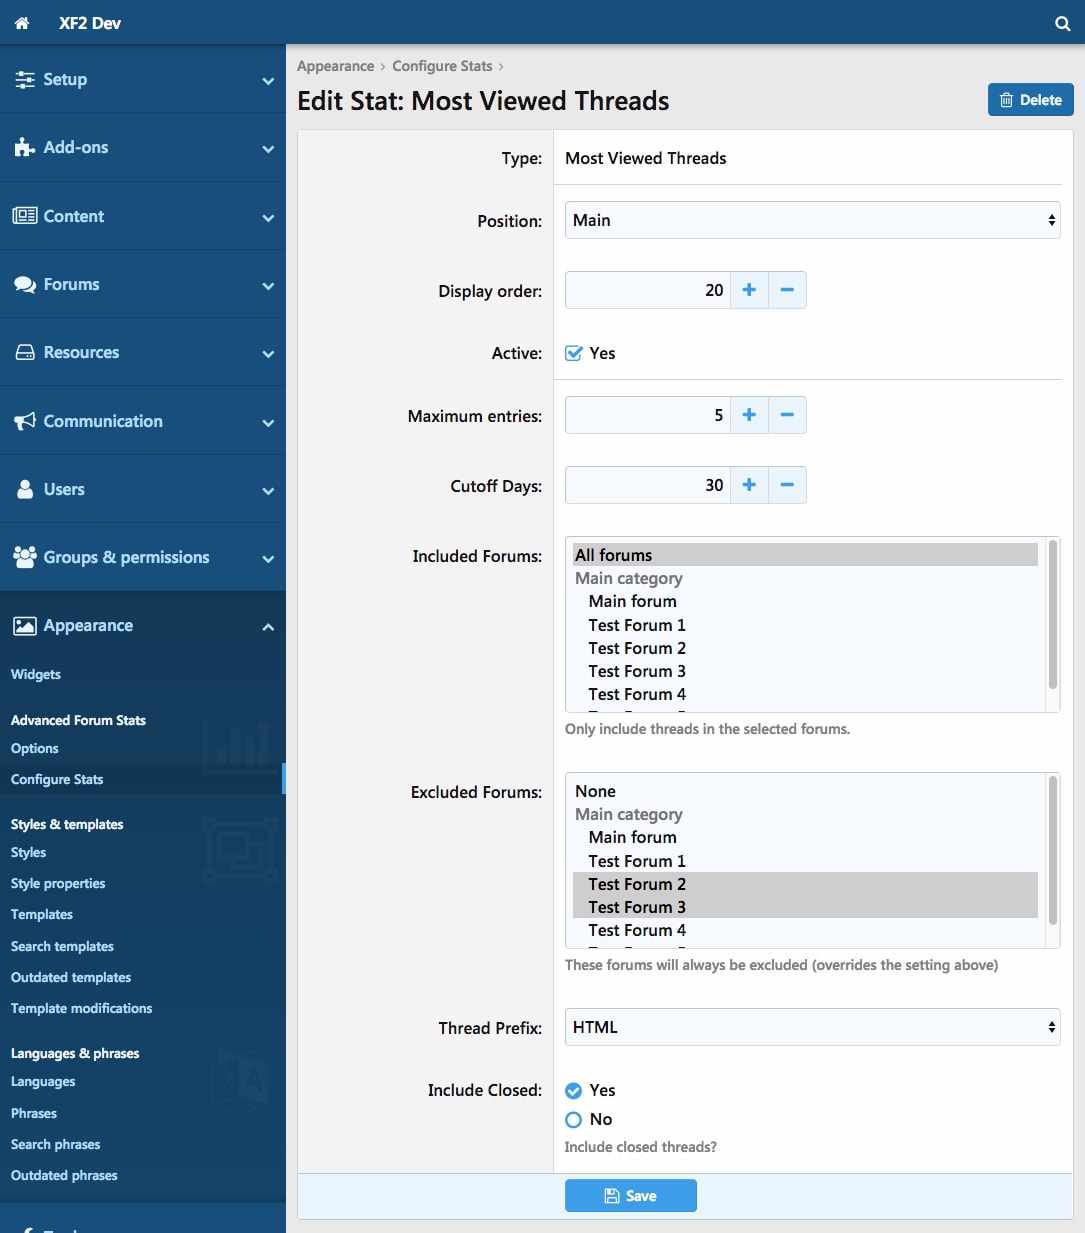
Task: Open Template modifications sidebar item
Action: (x=82, y=1009)
